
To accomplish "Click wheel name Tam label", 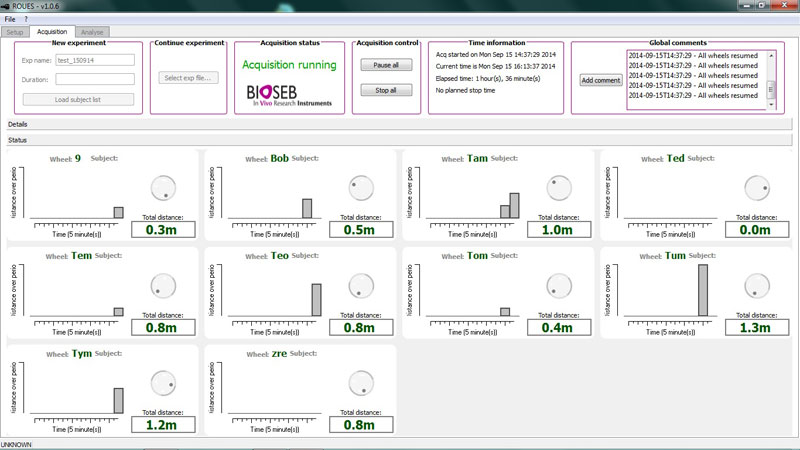I will pyautogui.click(x=477, y=158).
